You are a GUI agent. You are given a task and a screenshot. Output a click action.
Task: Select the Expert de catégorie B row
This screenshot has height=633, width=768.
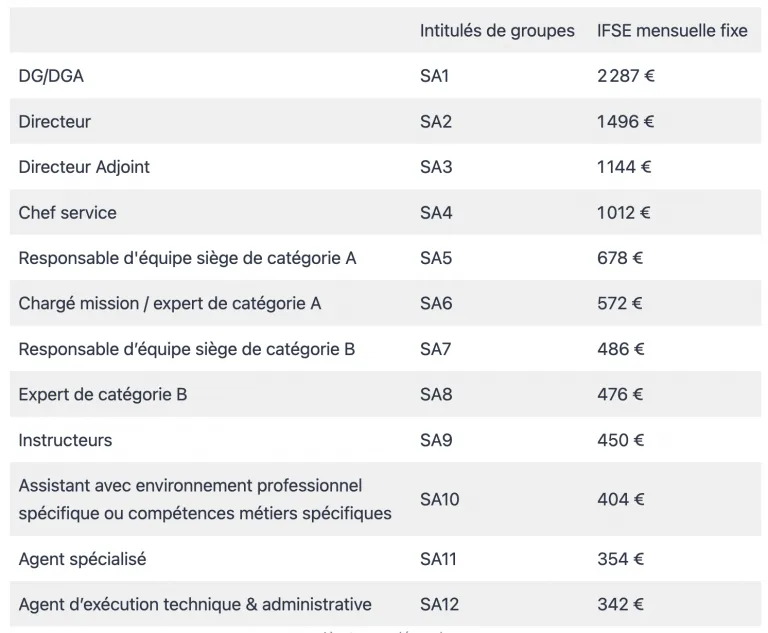click(x=385, y=394)
